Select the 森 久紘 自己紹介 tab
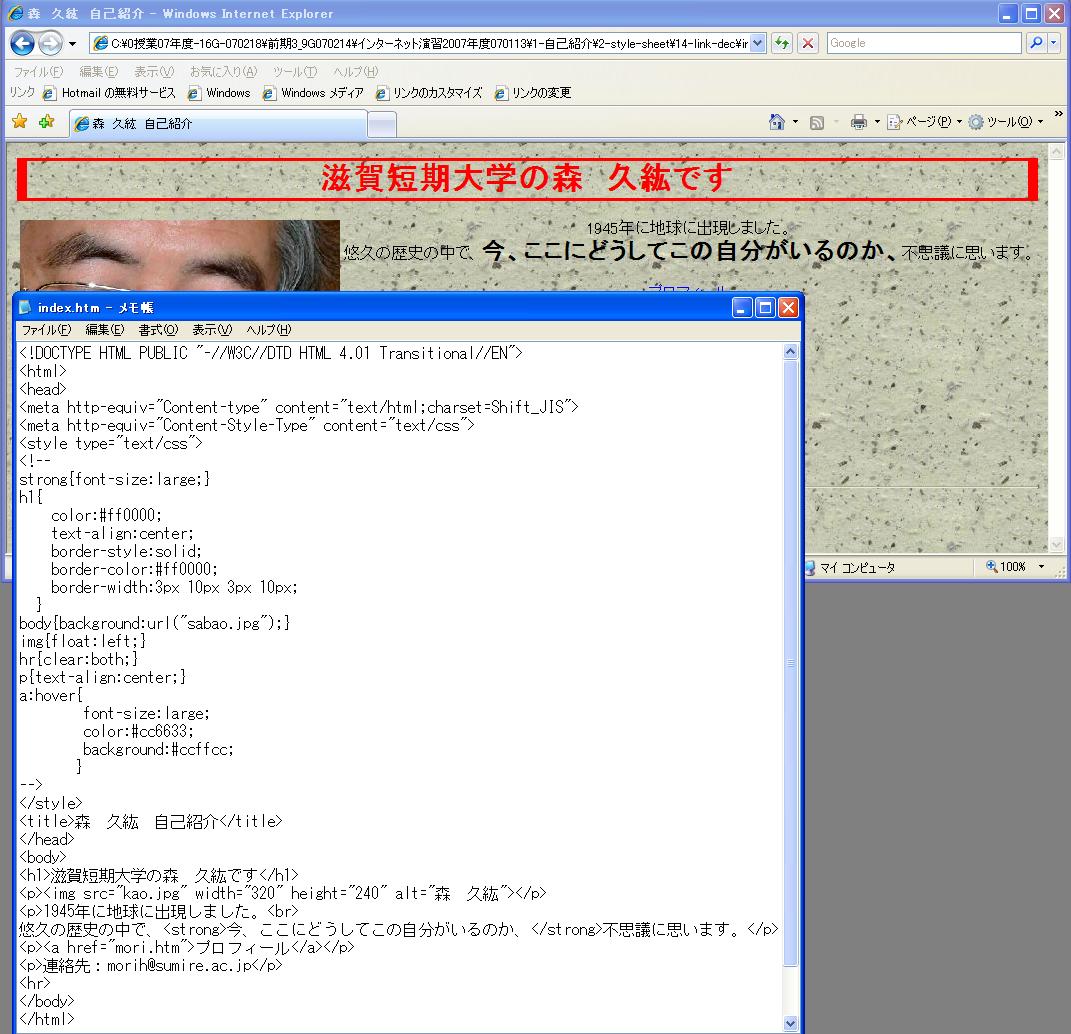The image size is (1071, 1034). click(x=219, y=124)
